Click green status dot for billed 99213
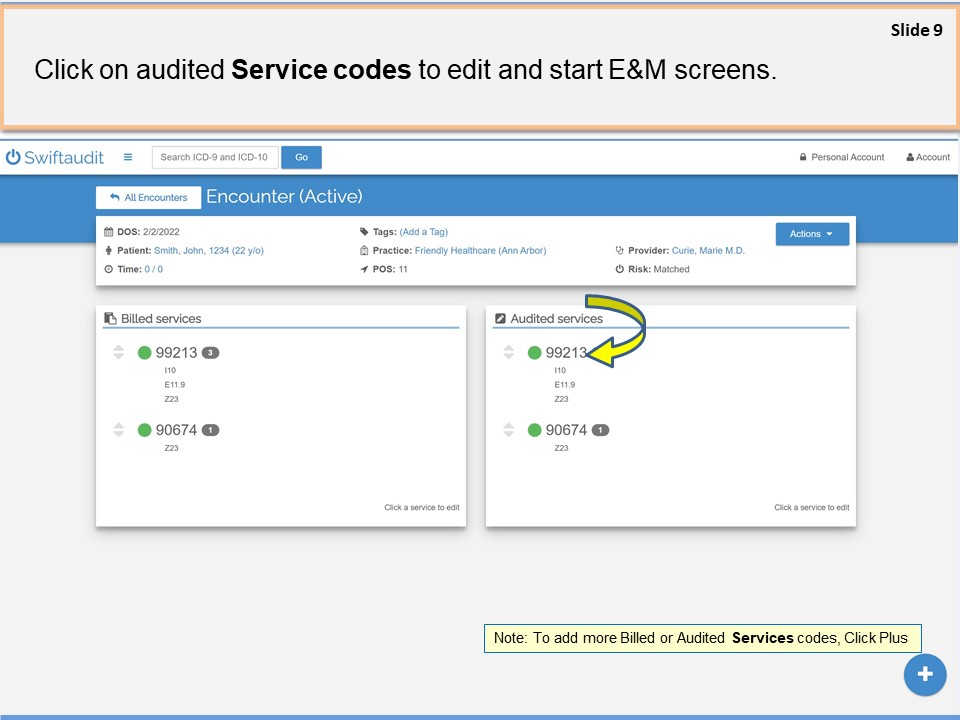The width and height of the screenshot is (960, 720). coord(144,352)
